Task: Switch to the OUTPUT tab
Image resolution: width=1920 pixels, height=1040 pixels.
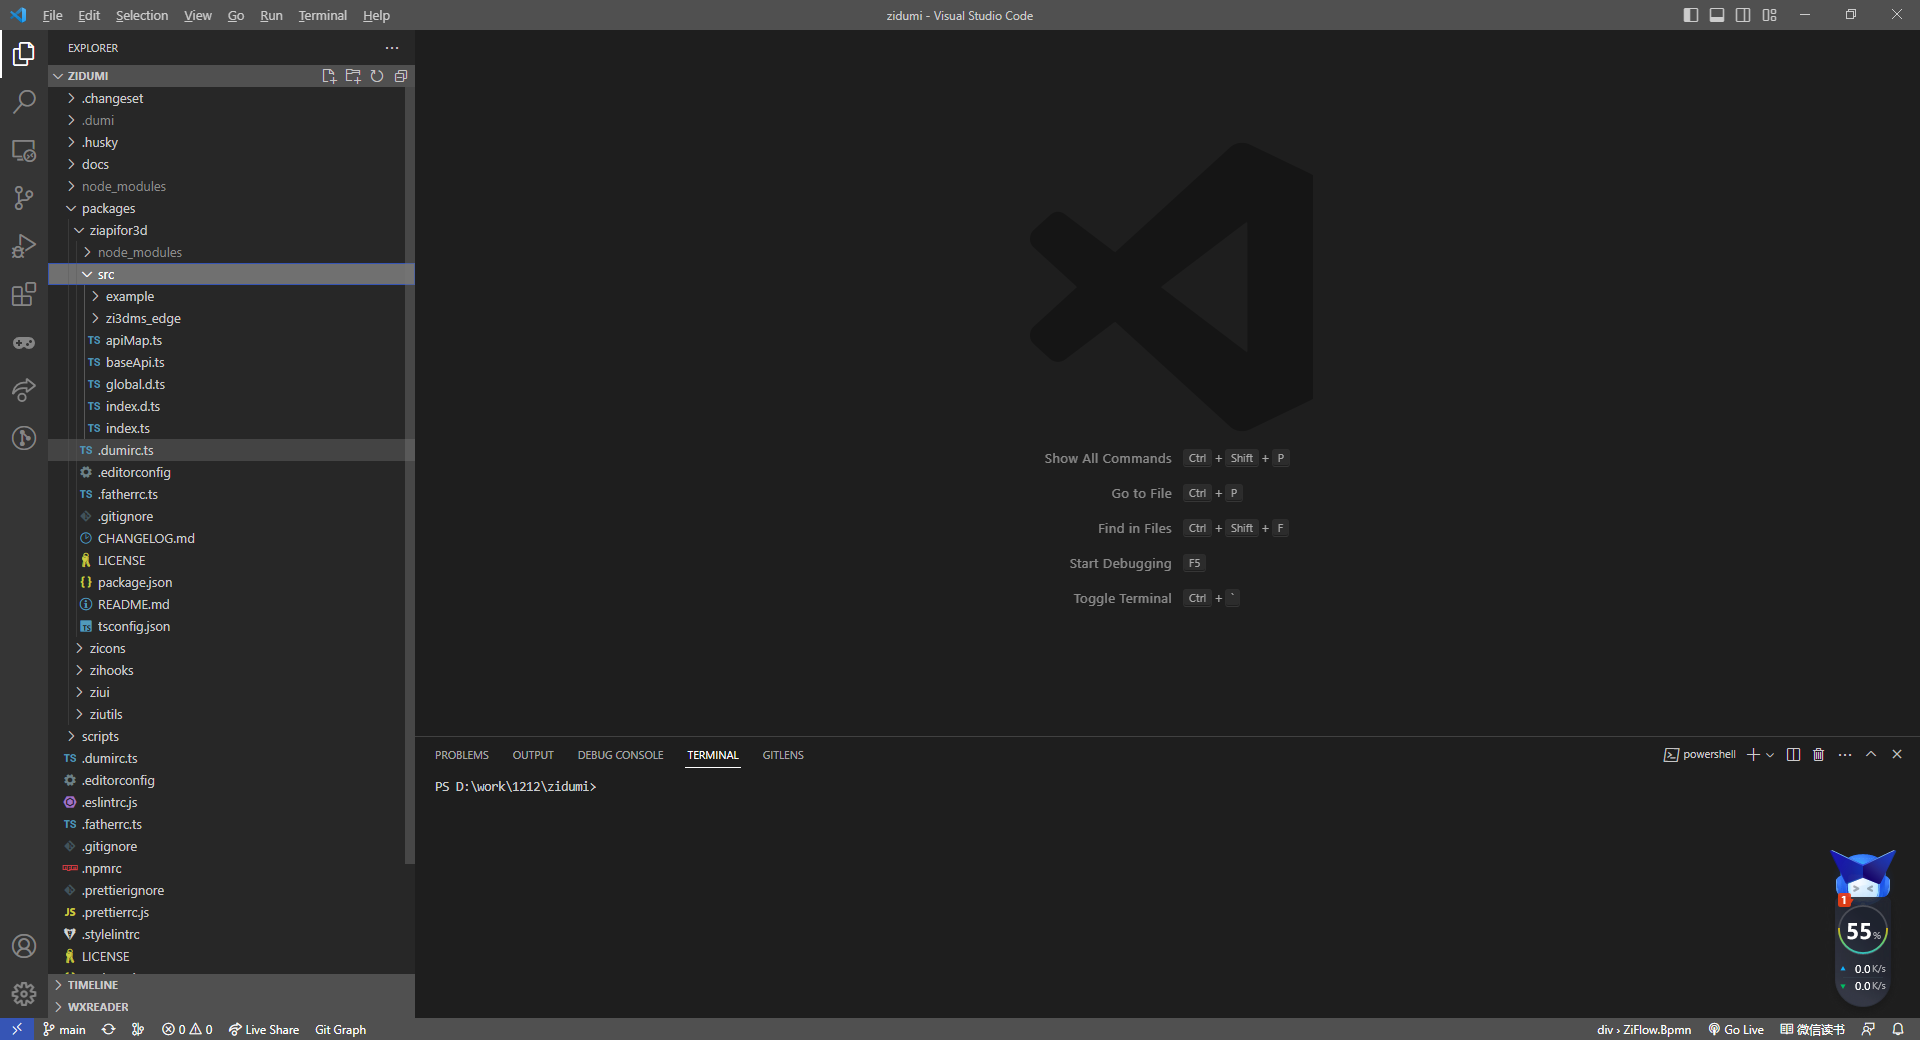Action: pyautogui.click(x=533, y=755)
